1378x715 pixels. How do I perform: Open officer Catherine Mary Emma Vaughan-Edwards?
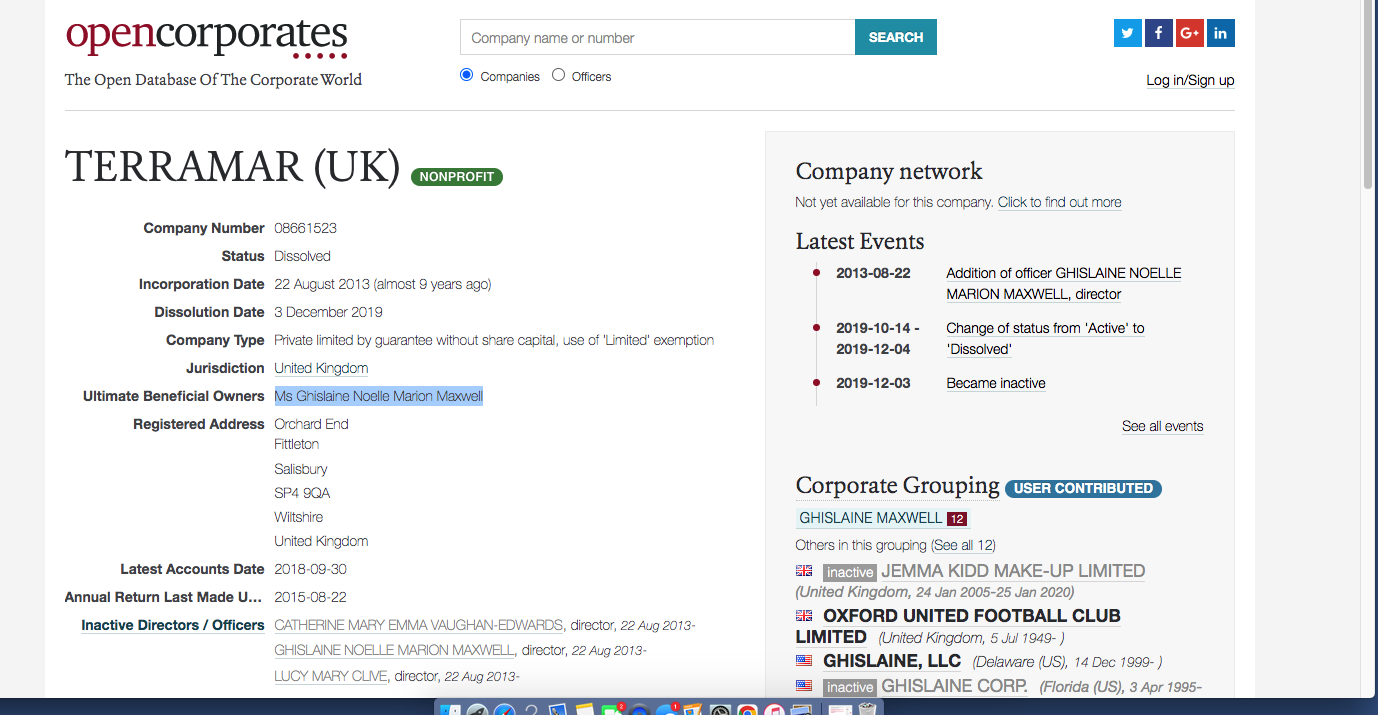tap(419, 625)
